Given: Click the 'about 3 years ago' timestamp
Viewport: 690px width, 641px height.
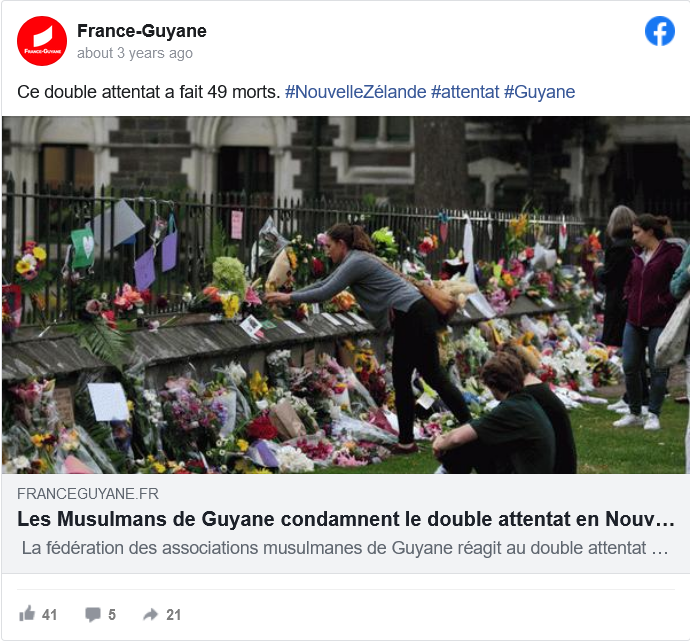Looking at the screenshot, I should 135,53.
